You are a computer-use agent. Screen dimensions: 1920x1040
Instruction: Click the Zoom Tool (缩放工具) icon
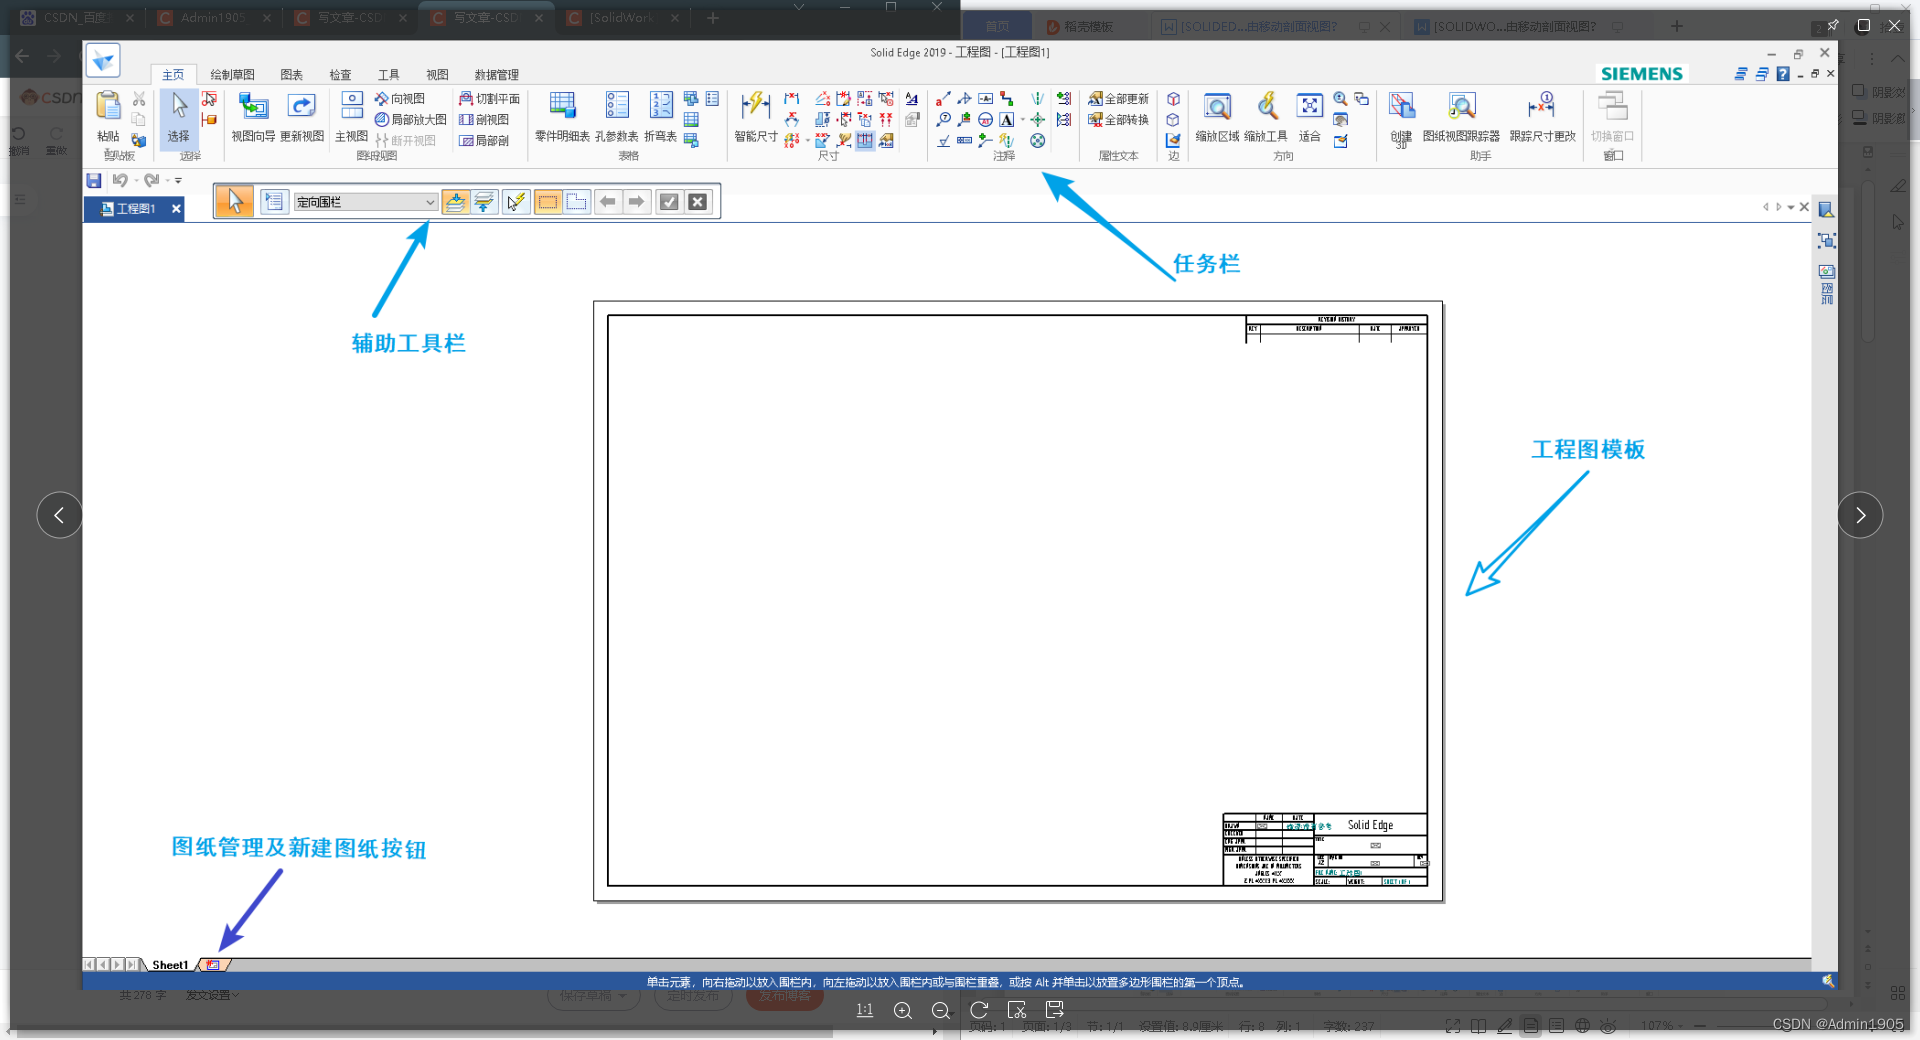(1266, 117)
